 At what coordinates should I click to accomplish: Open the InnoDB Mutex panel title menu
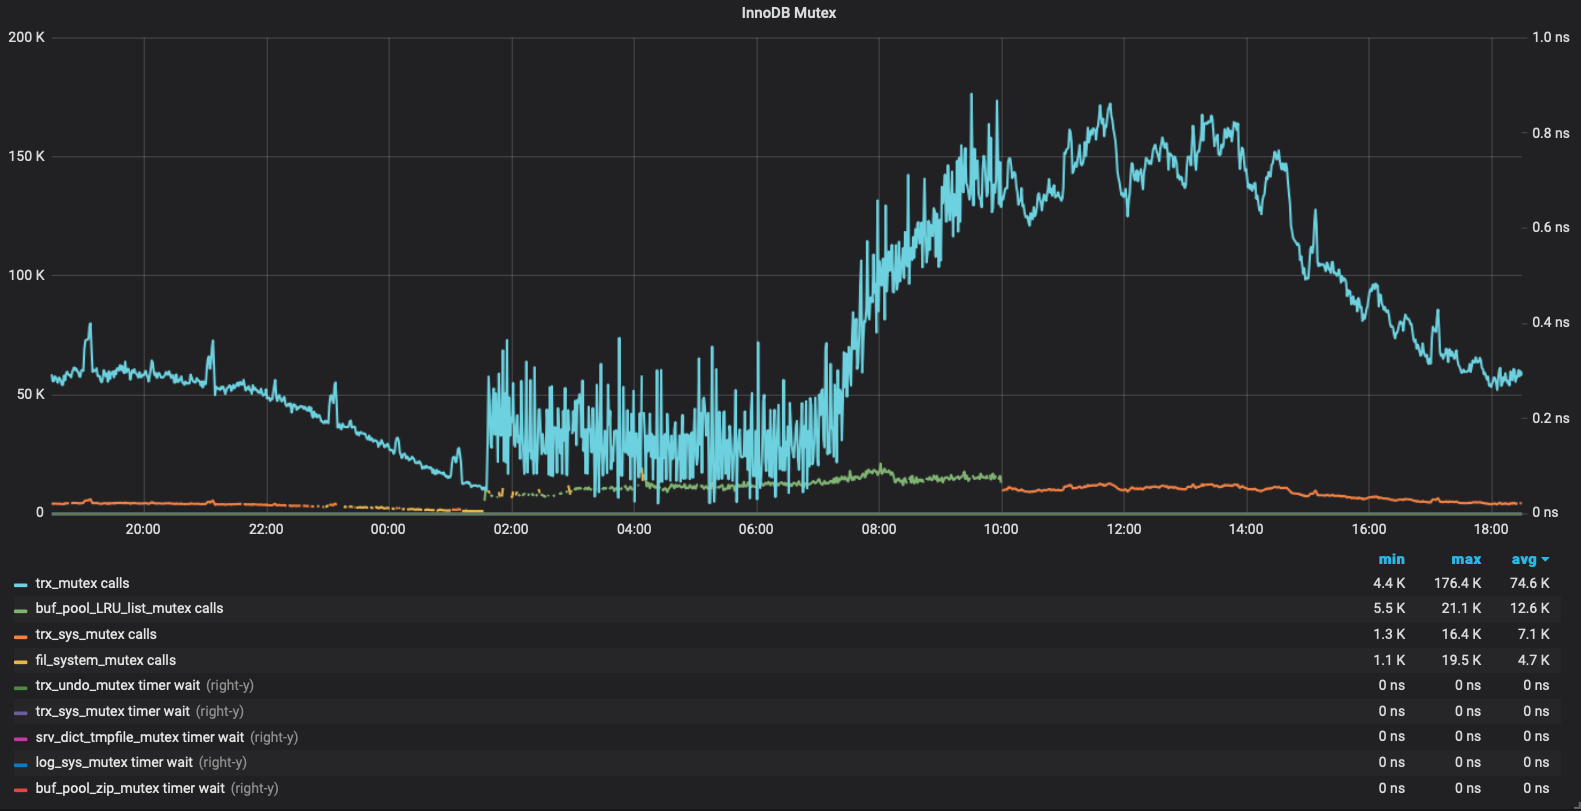click(789, 13)
